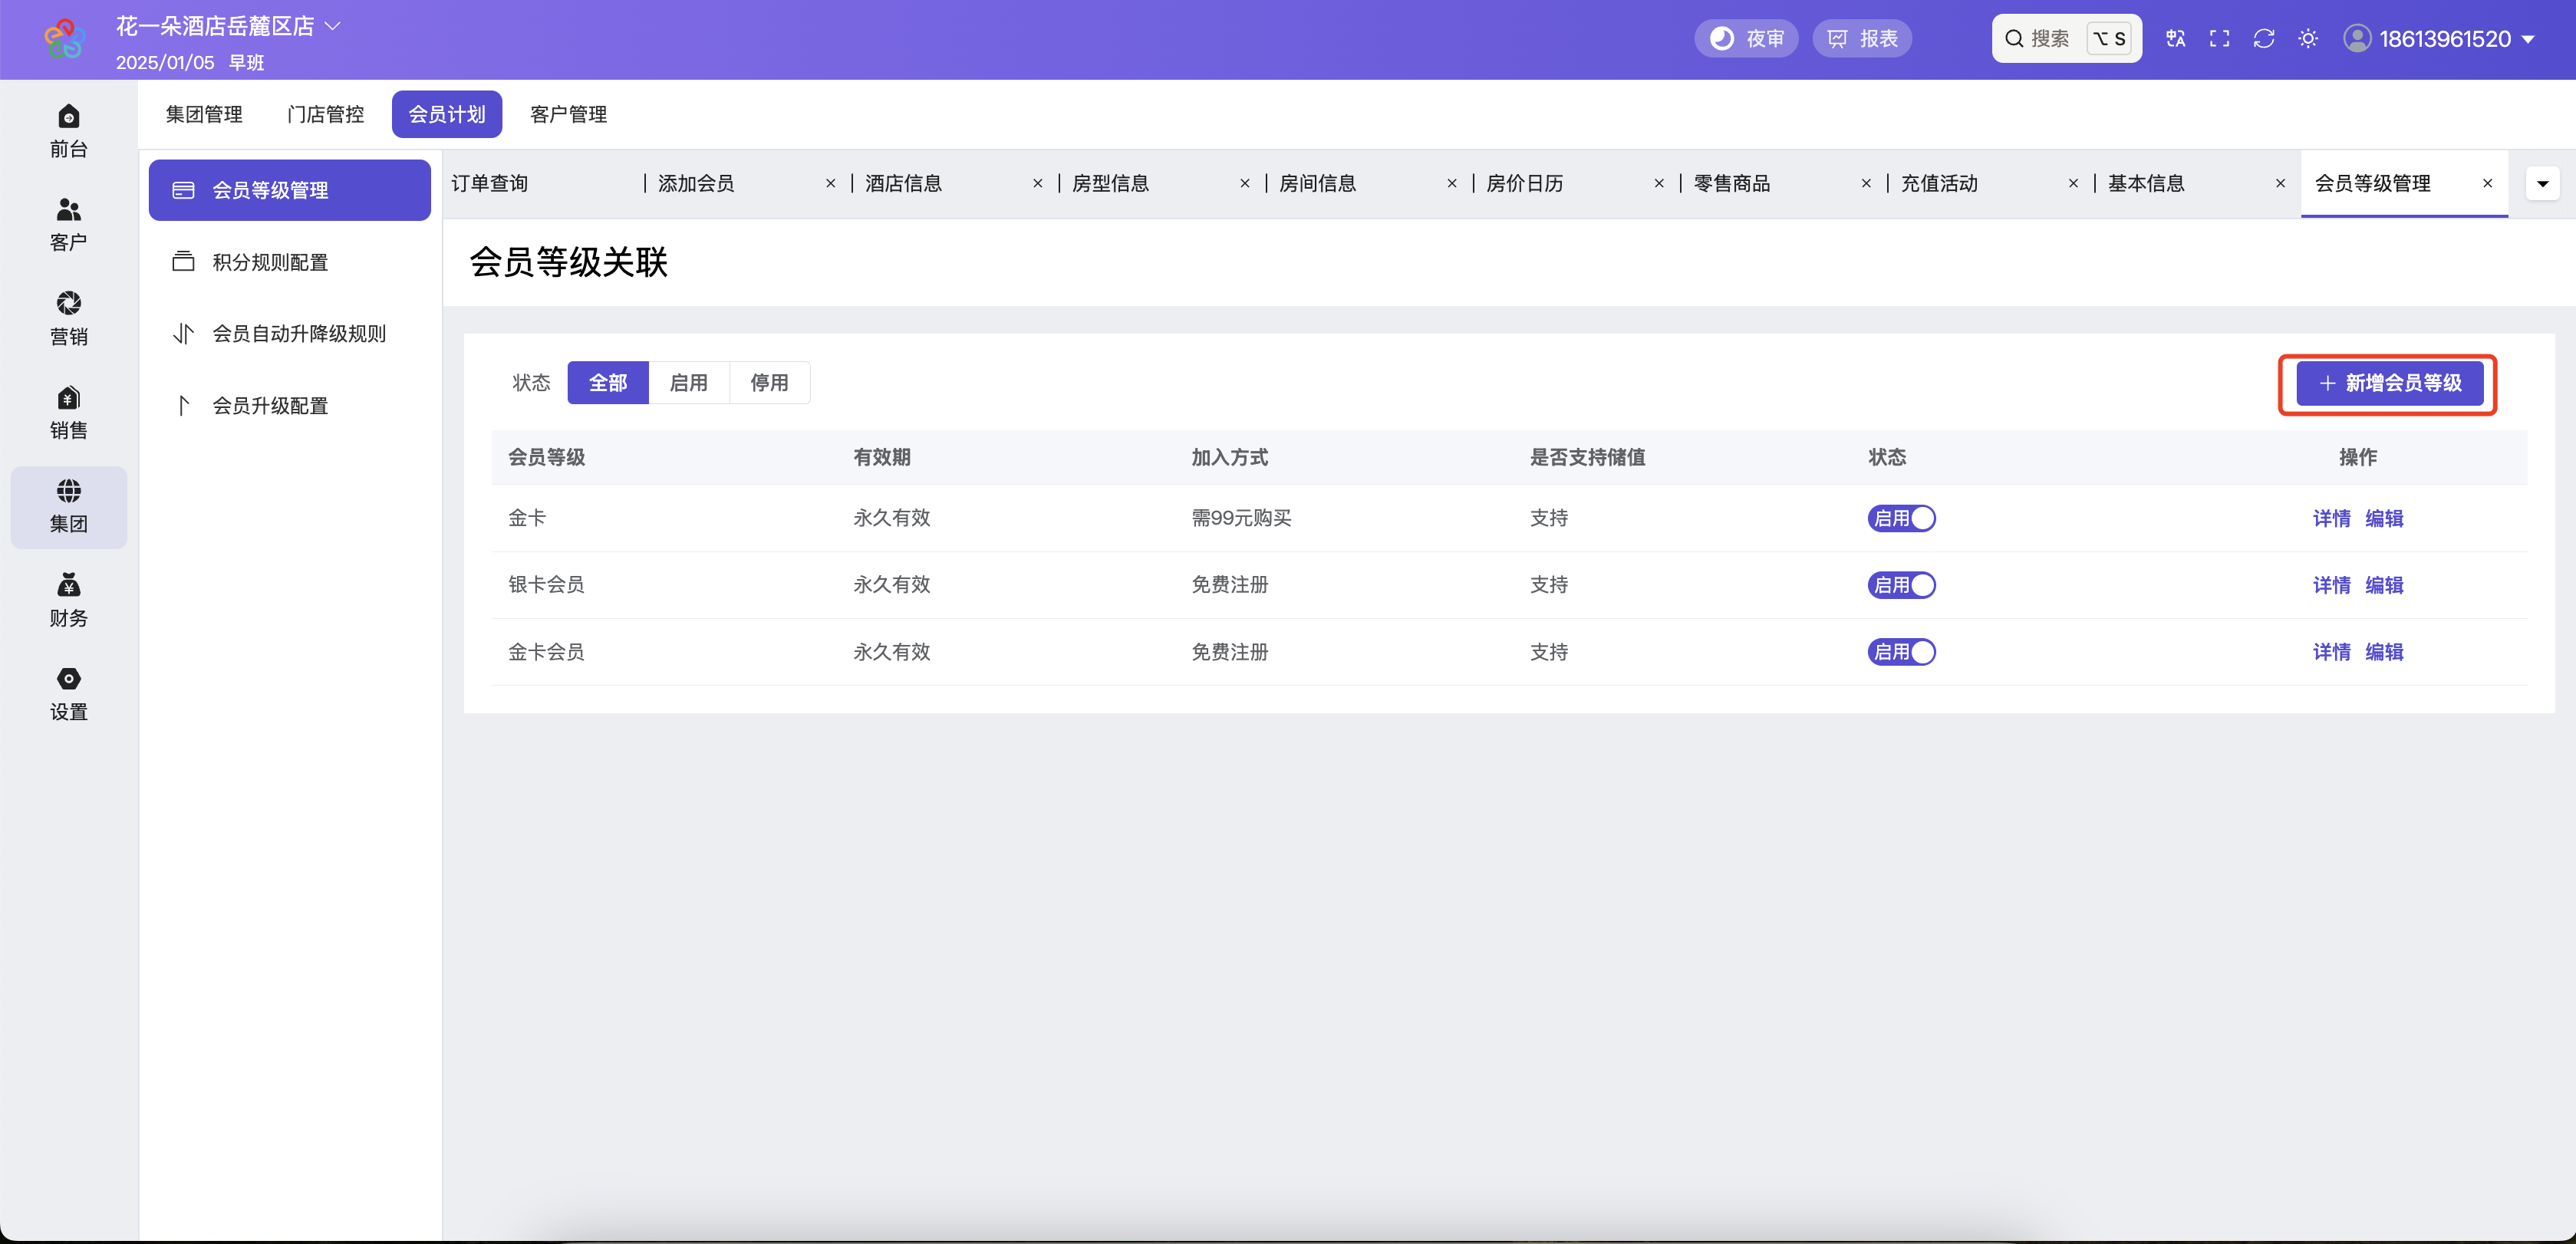The height and width of the screenshot is (1244, 2576).
Task: Click the refresh icon in header
Action: (2263, 39)
